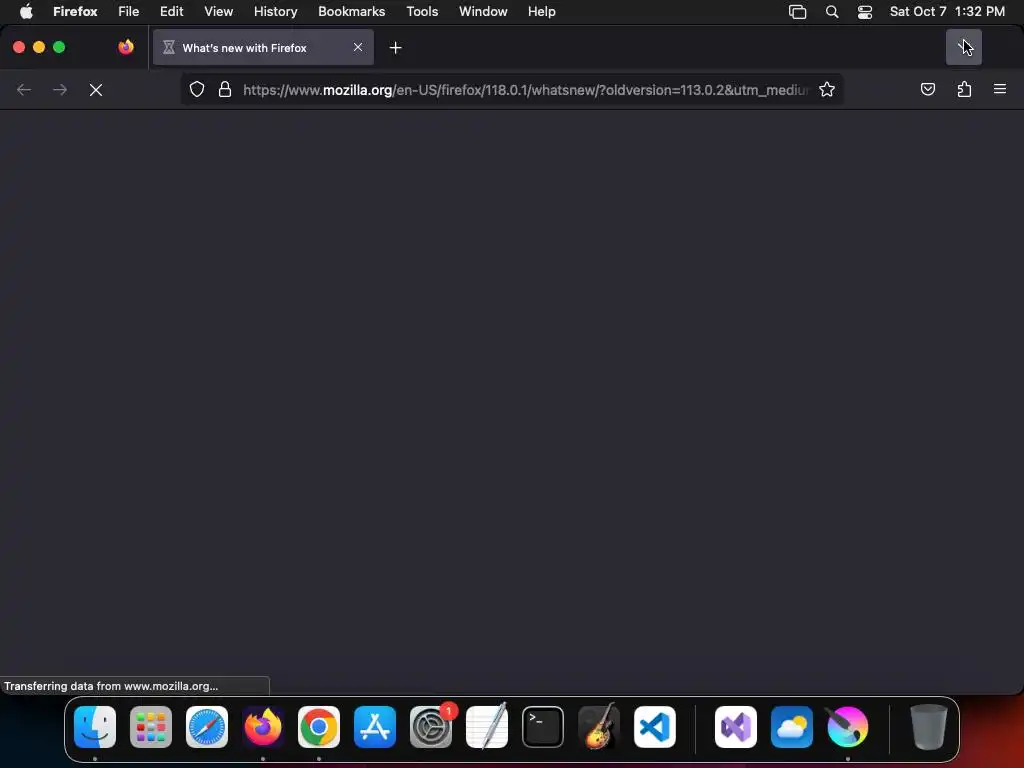The width and height of the screenshot is (1024, 768).
Task: Go back one page
Action: point(24,89)
